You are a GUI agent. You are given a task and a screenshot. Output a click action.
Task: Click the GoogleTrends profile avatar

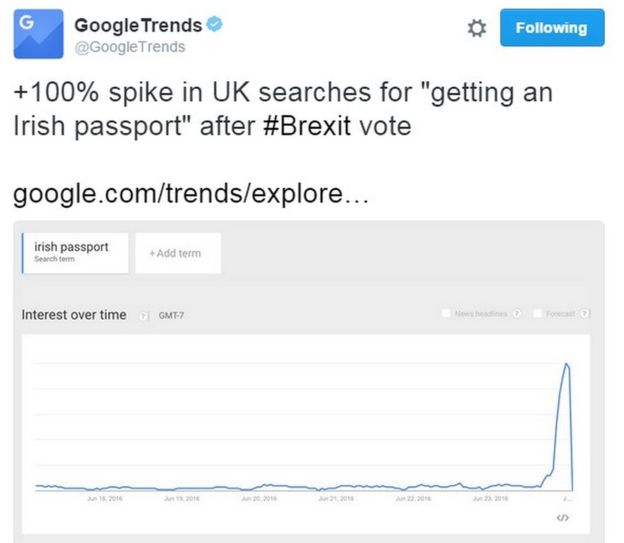click(x=39, y=34)
